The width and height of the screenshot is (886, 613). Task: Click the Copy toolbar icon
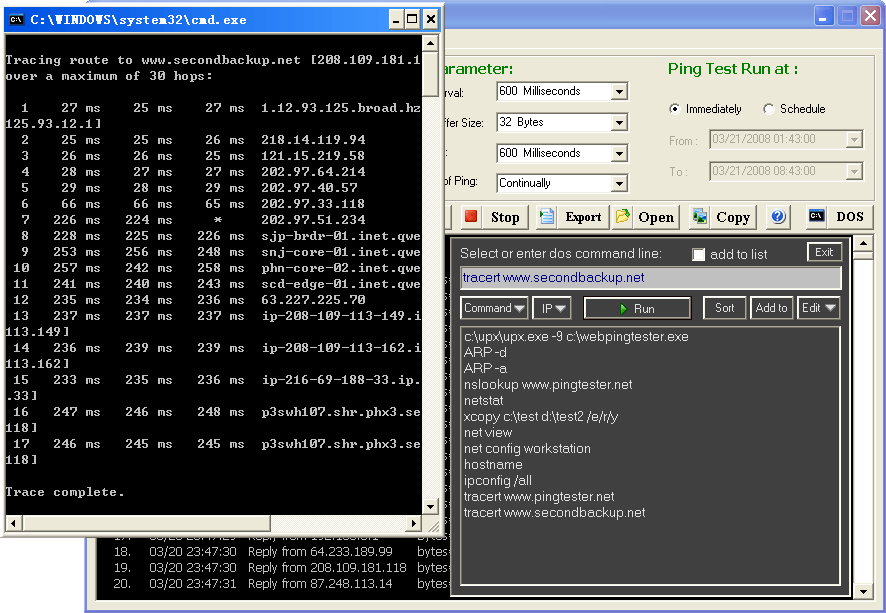700,217
